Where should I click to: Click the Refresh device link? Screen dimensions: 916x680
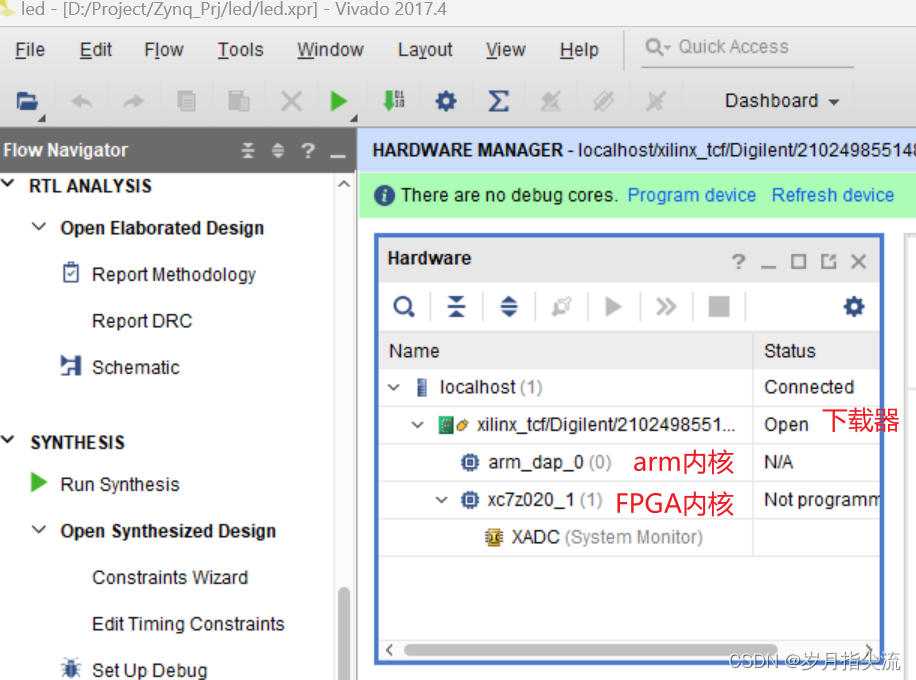(832, 195)
